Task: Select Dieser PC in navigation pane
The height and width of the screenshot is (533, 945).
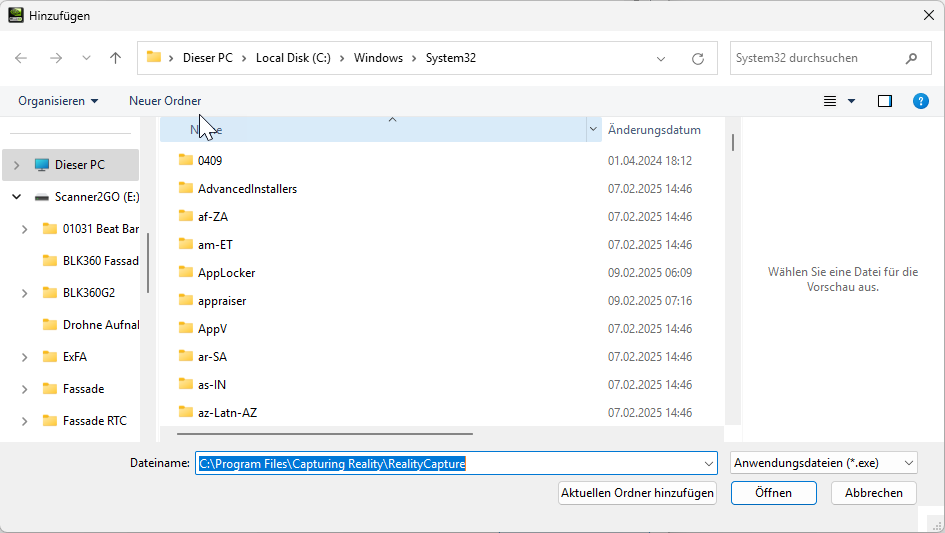Action: click(x=79, y=165)
